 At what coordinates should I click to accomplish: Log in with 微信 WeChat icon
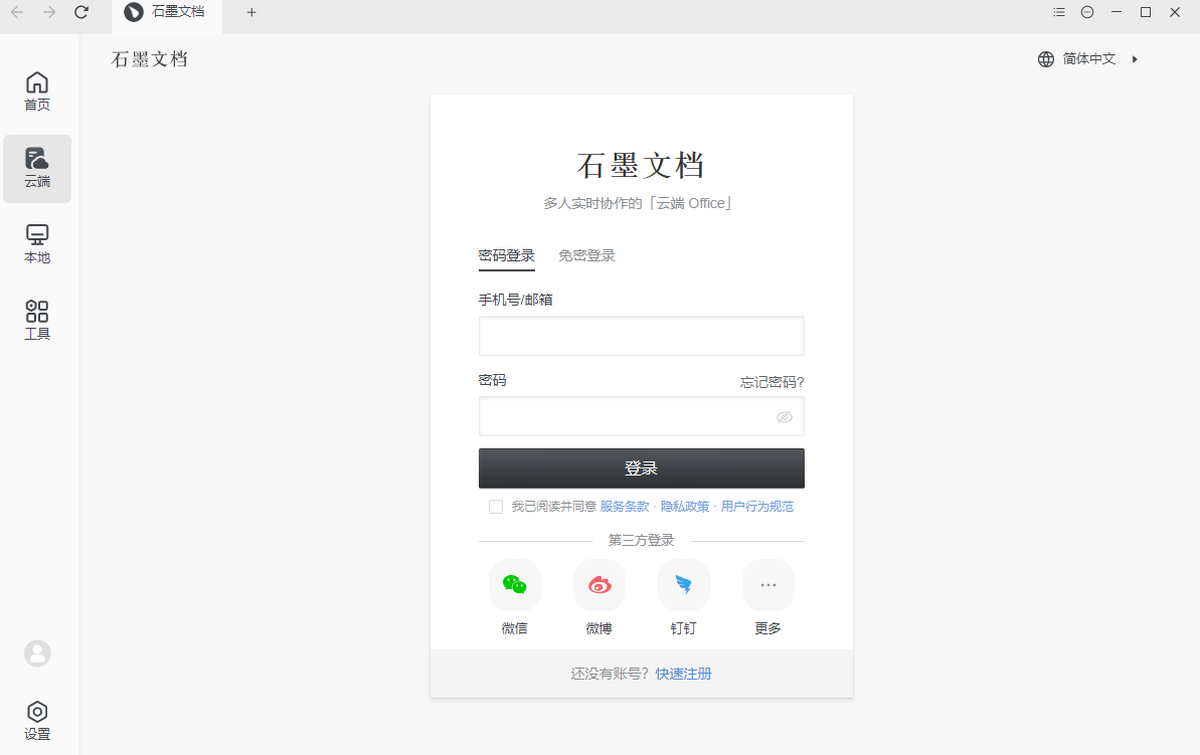tap(515, 585)
